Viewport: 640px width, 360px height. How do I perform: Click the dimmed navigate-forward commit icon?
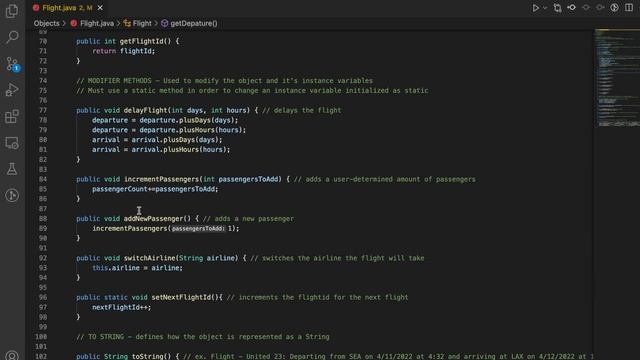pos(600,8)
